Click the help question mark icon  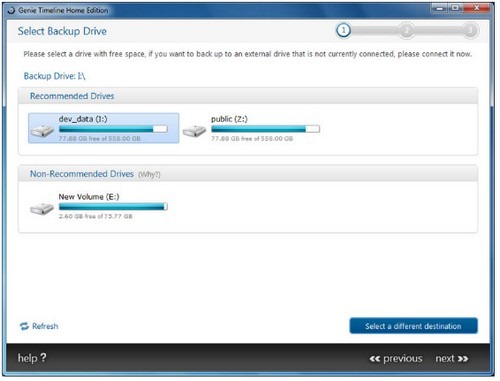(43, 358)
